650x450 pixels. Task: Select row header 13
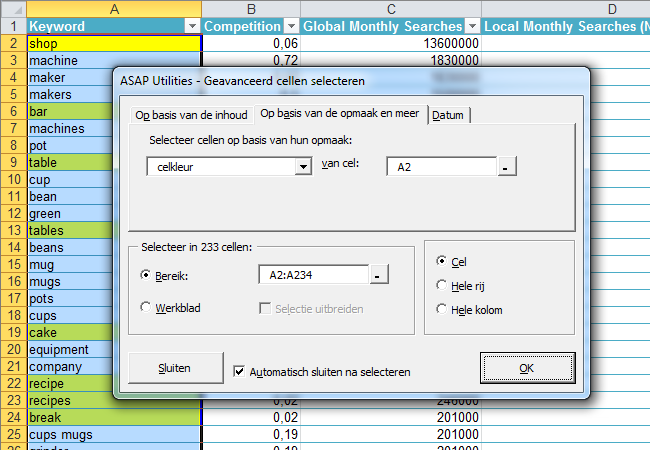pyautogui.click(x=14, y=230)
